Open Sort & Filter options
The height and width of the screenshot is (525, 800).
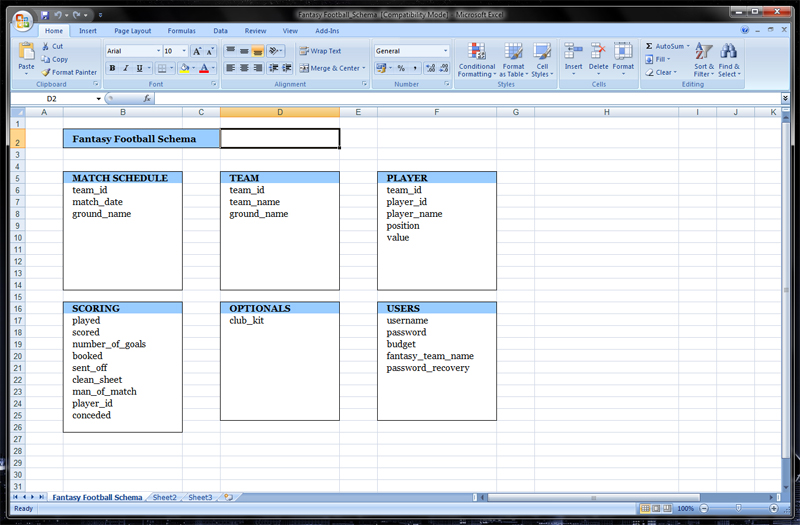tap(704, 60)
